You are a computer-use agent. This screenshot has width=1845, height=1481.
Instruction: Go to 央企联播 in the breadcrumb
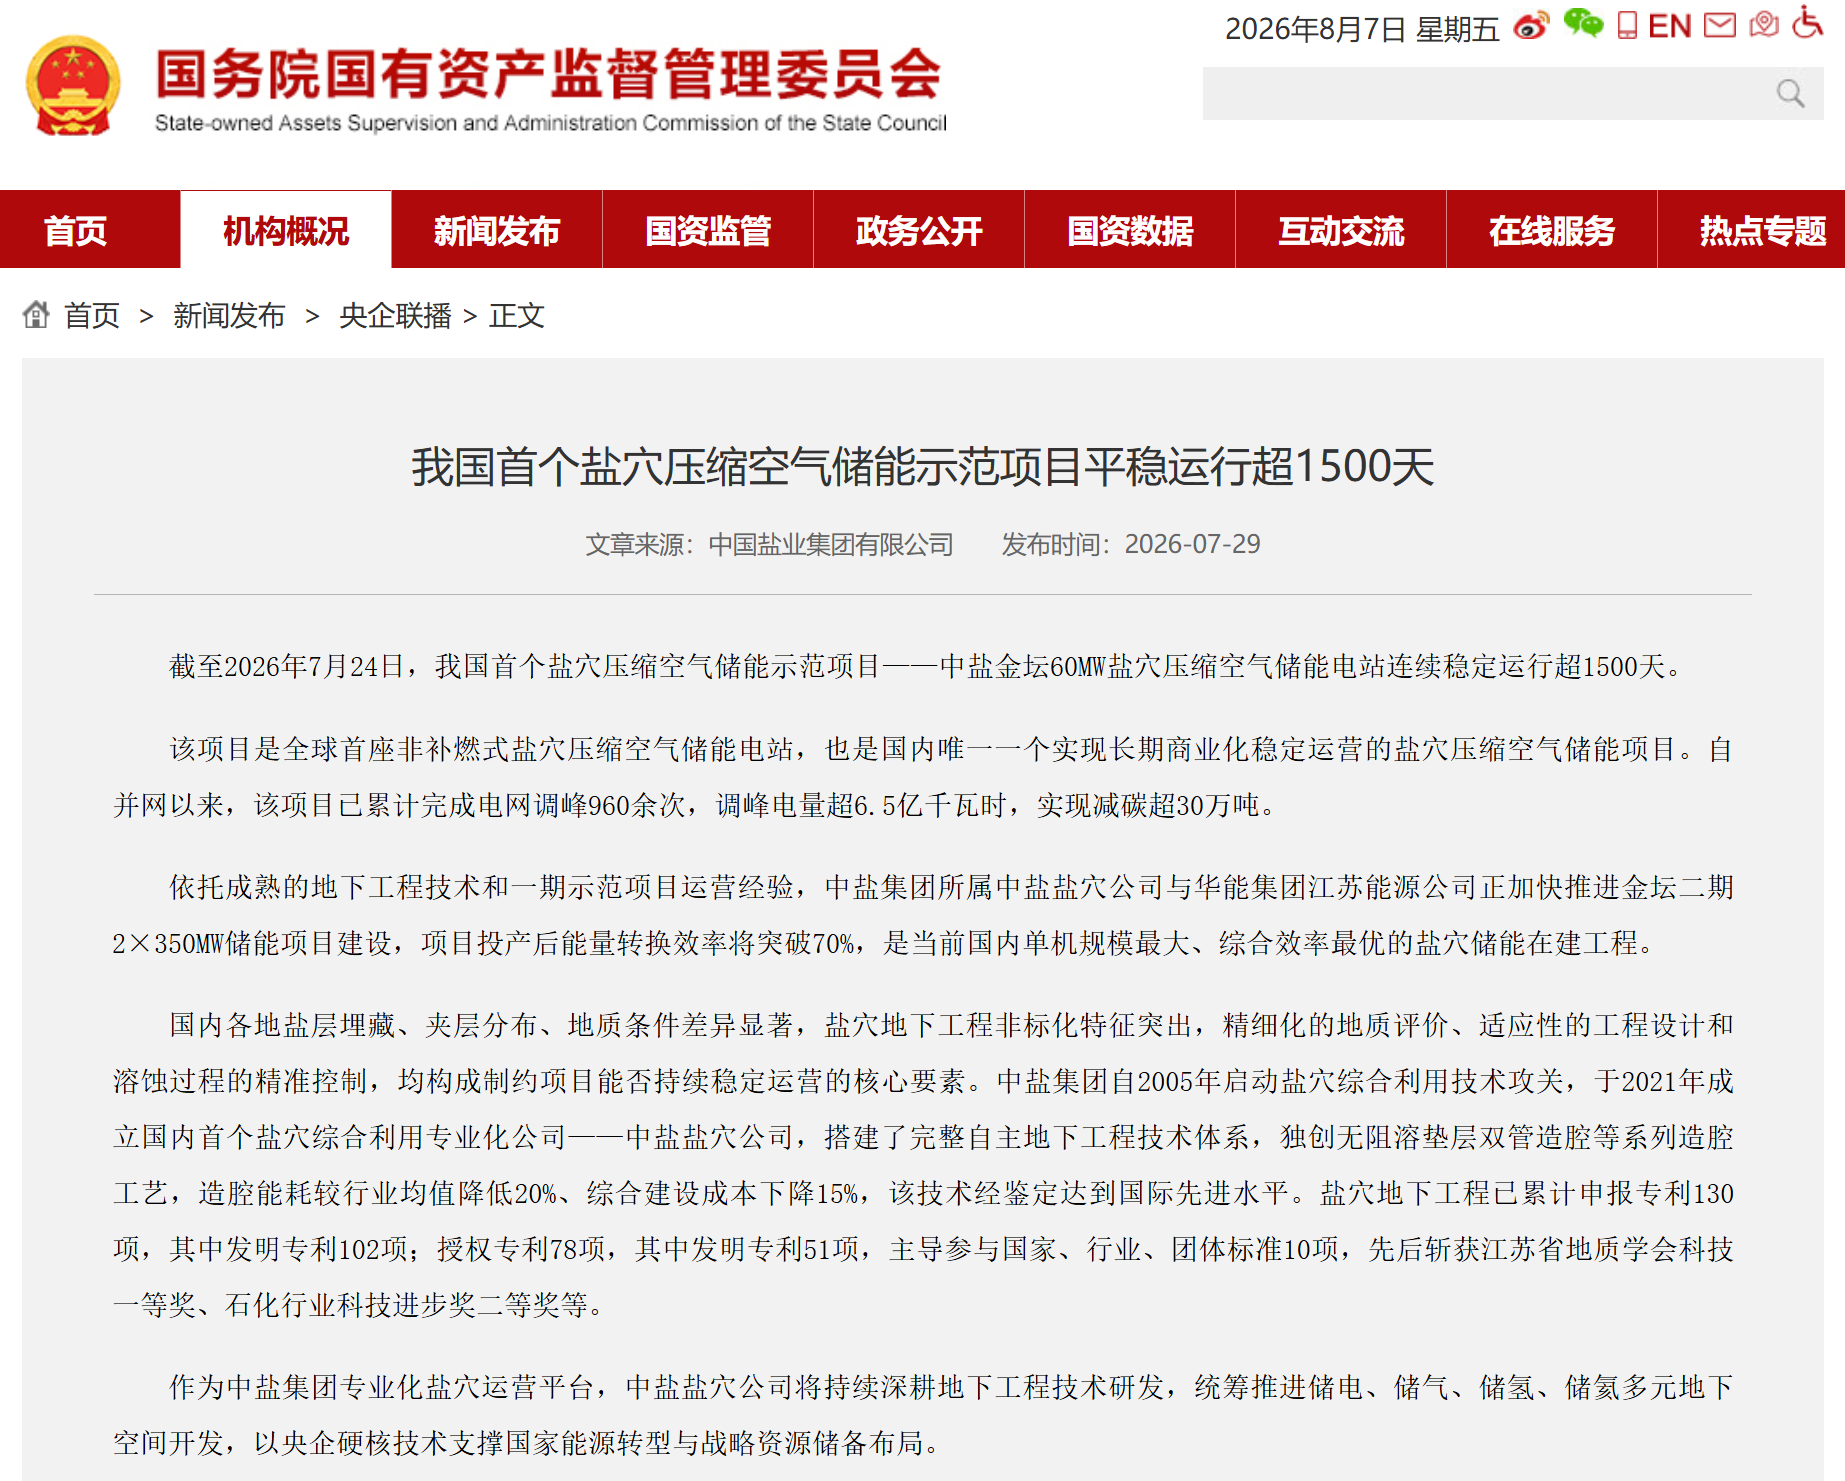395,316
